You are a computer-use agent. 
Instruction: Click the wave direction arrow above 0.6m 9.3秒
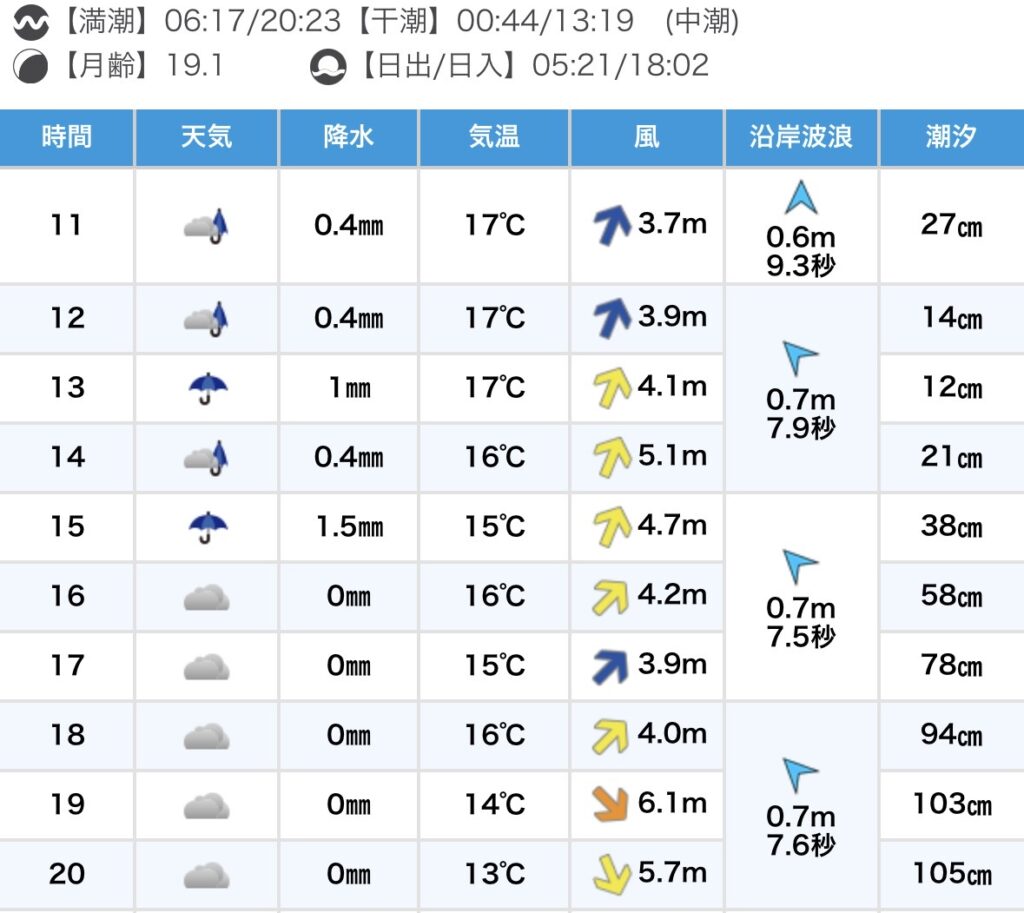tap(800, 198)
